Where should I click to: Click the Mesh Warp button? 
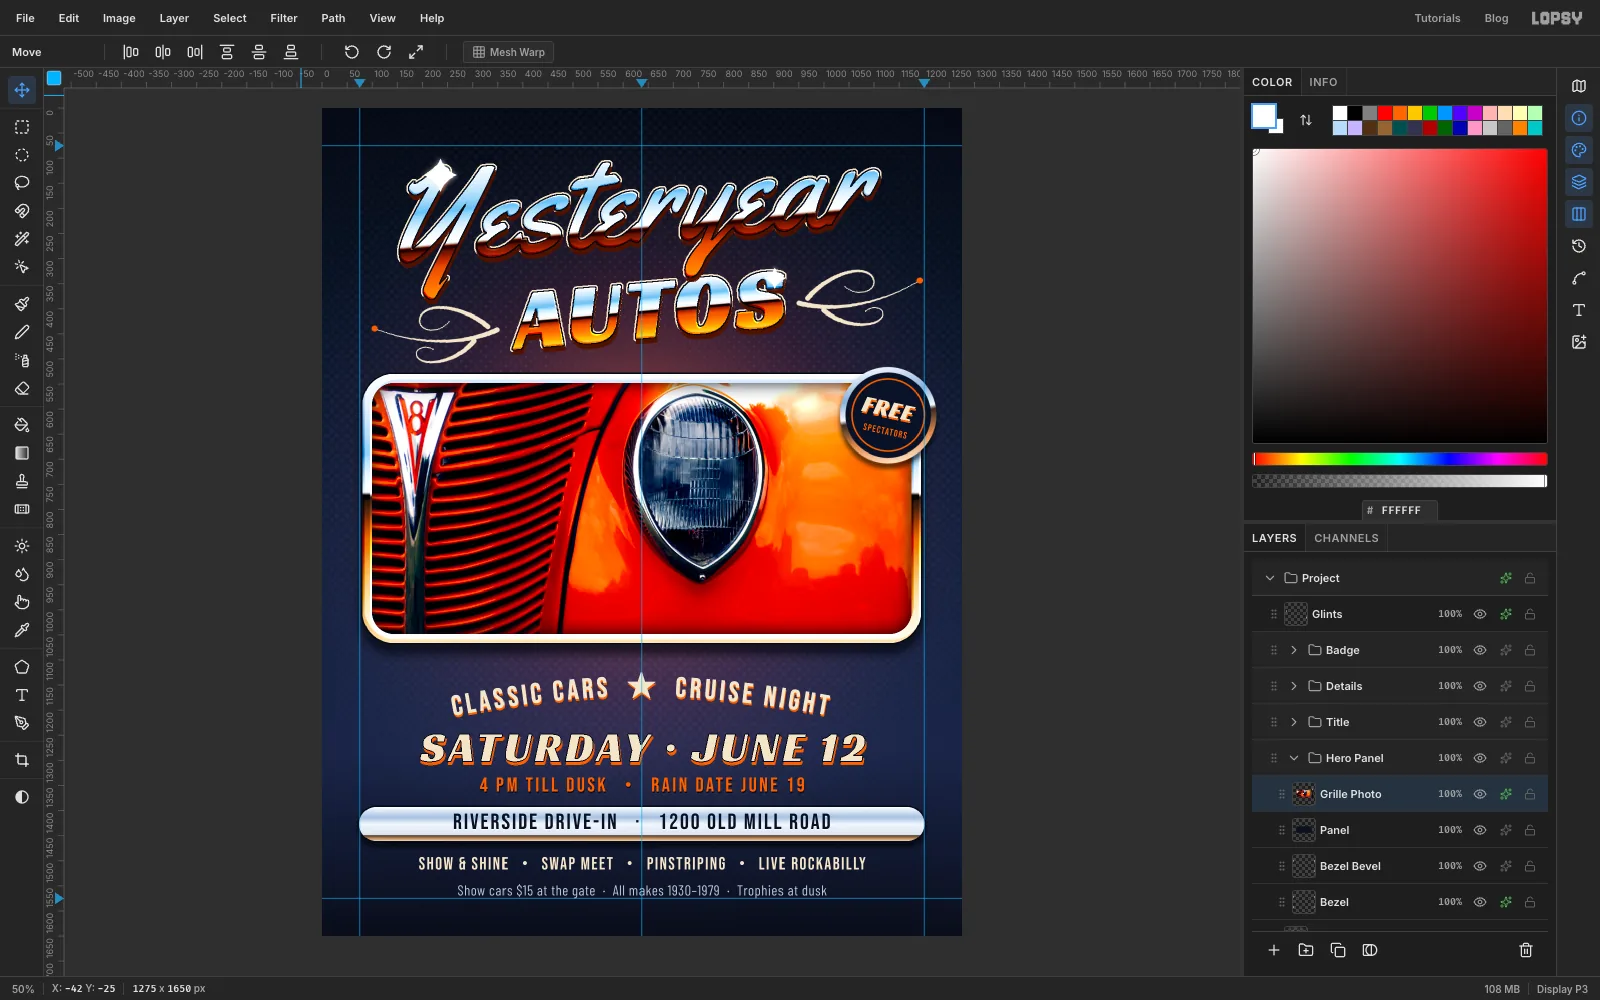point(509,52)
